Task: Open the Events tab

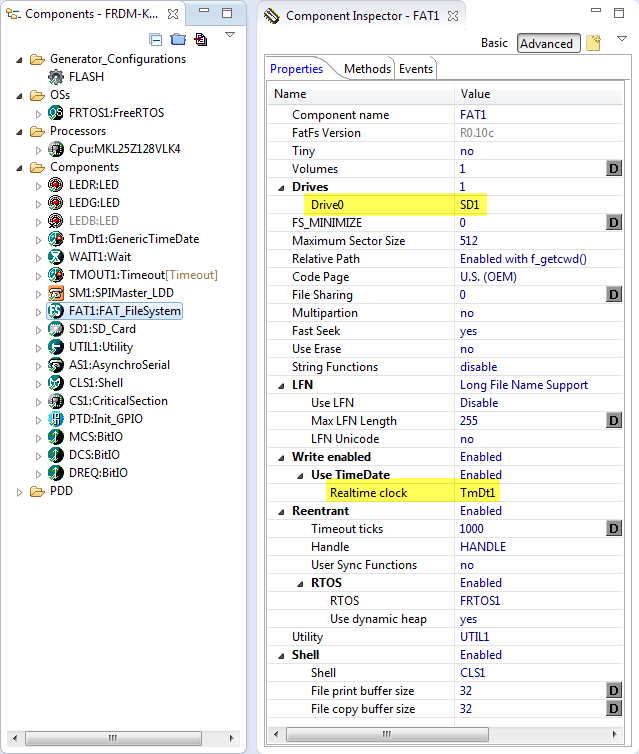Action: tap(416, 69)
